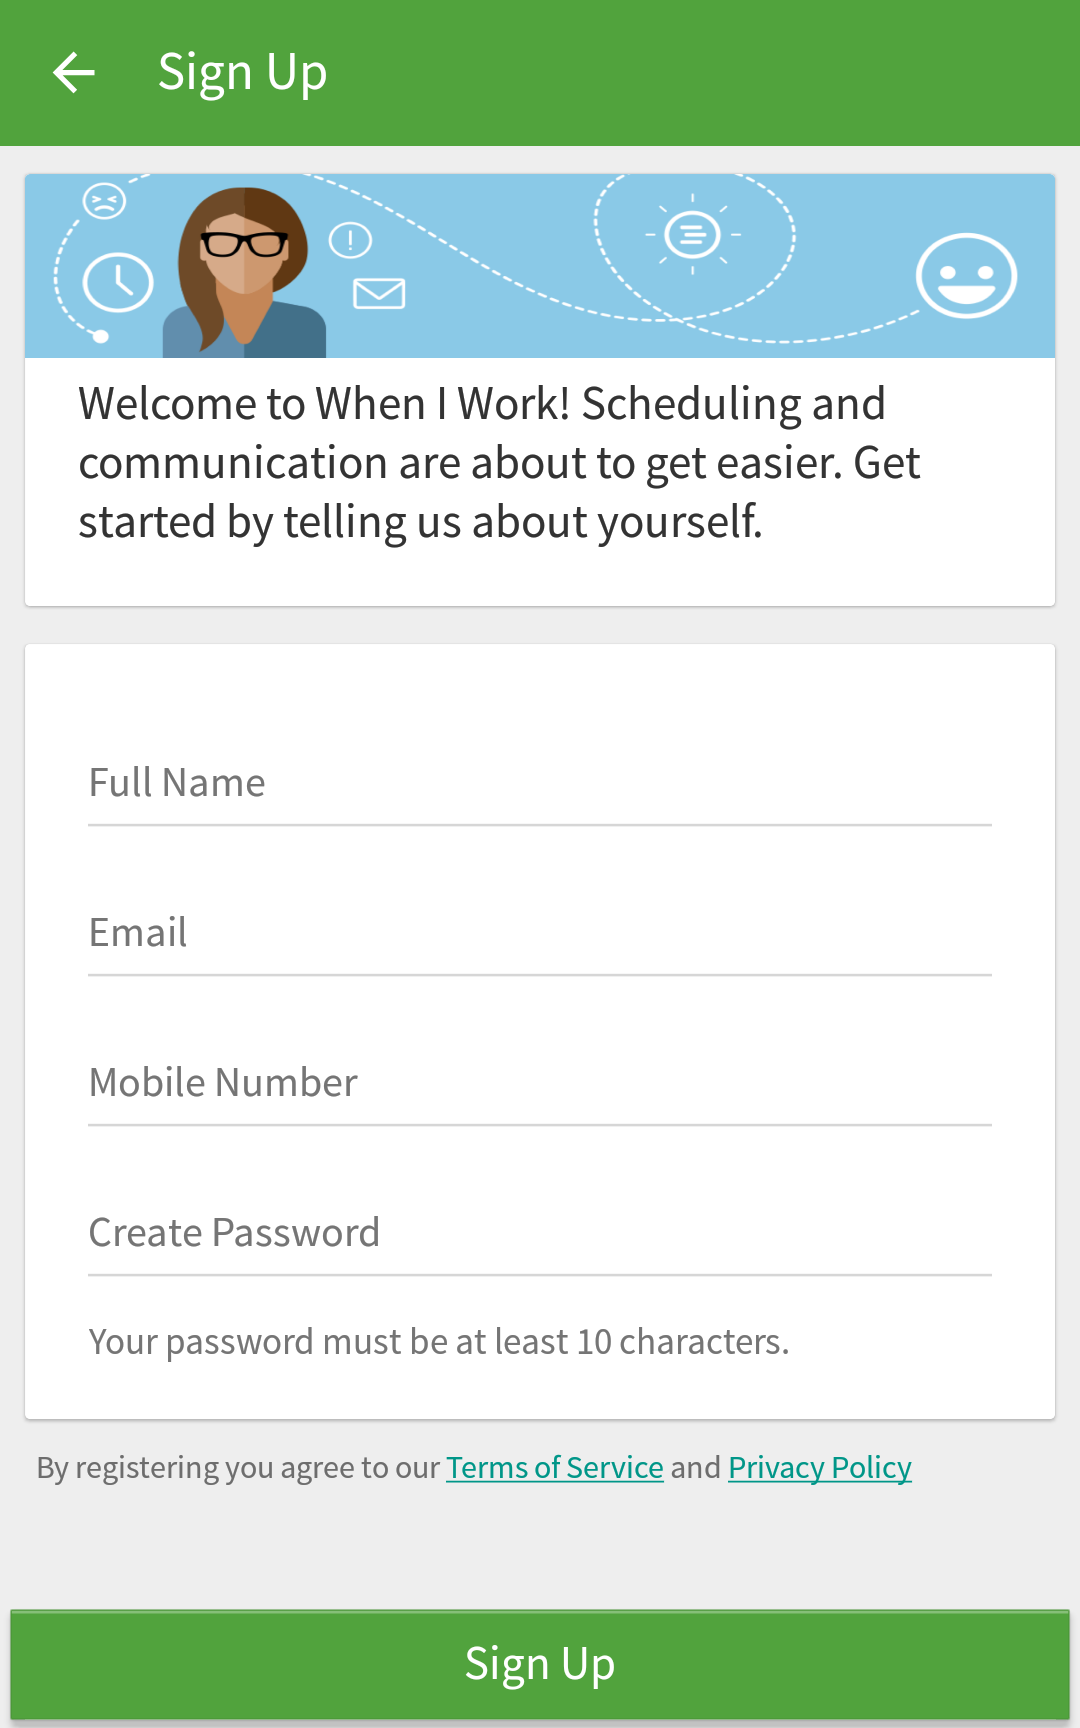
Task: Click the frustrated face icon top left
Action: 103,200
